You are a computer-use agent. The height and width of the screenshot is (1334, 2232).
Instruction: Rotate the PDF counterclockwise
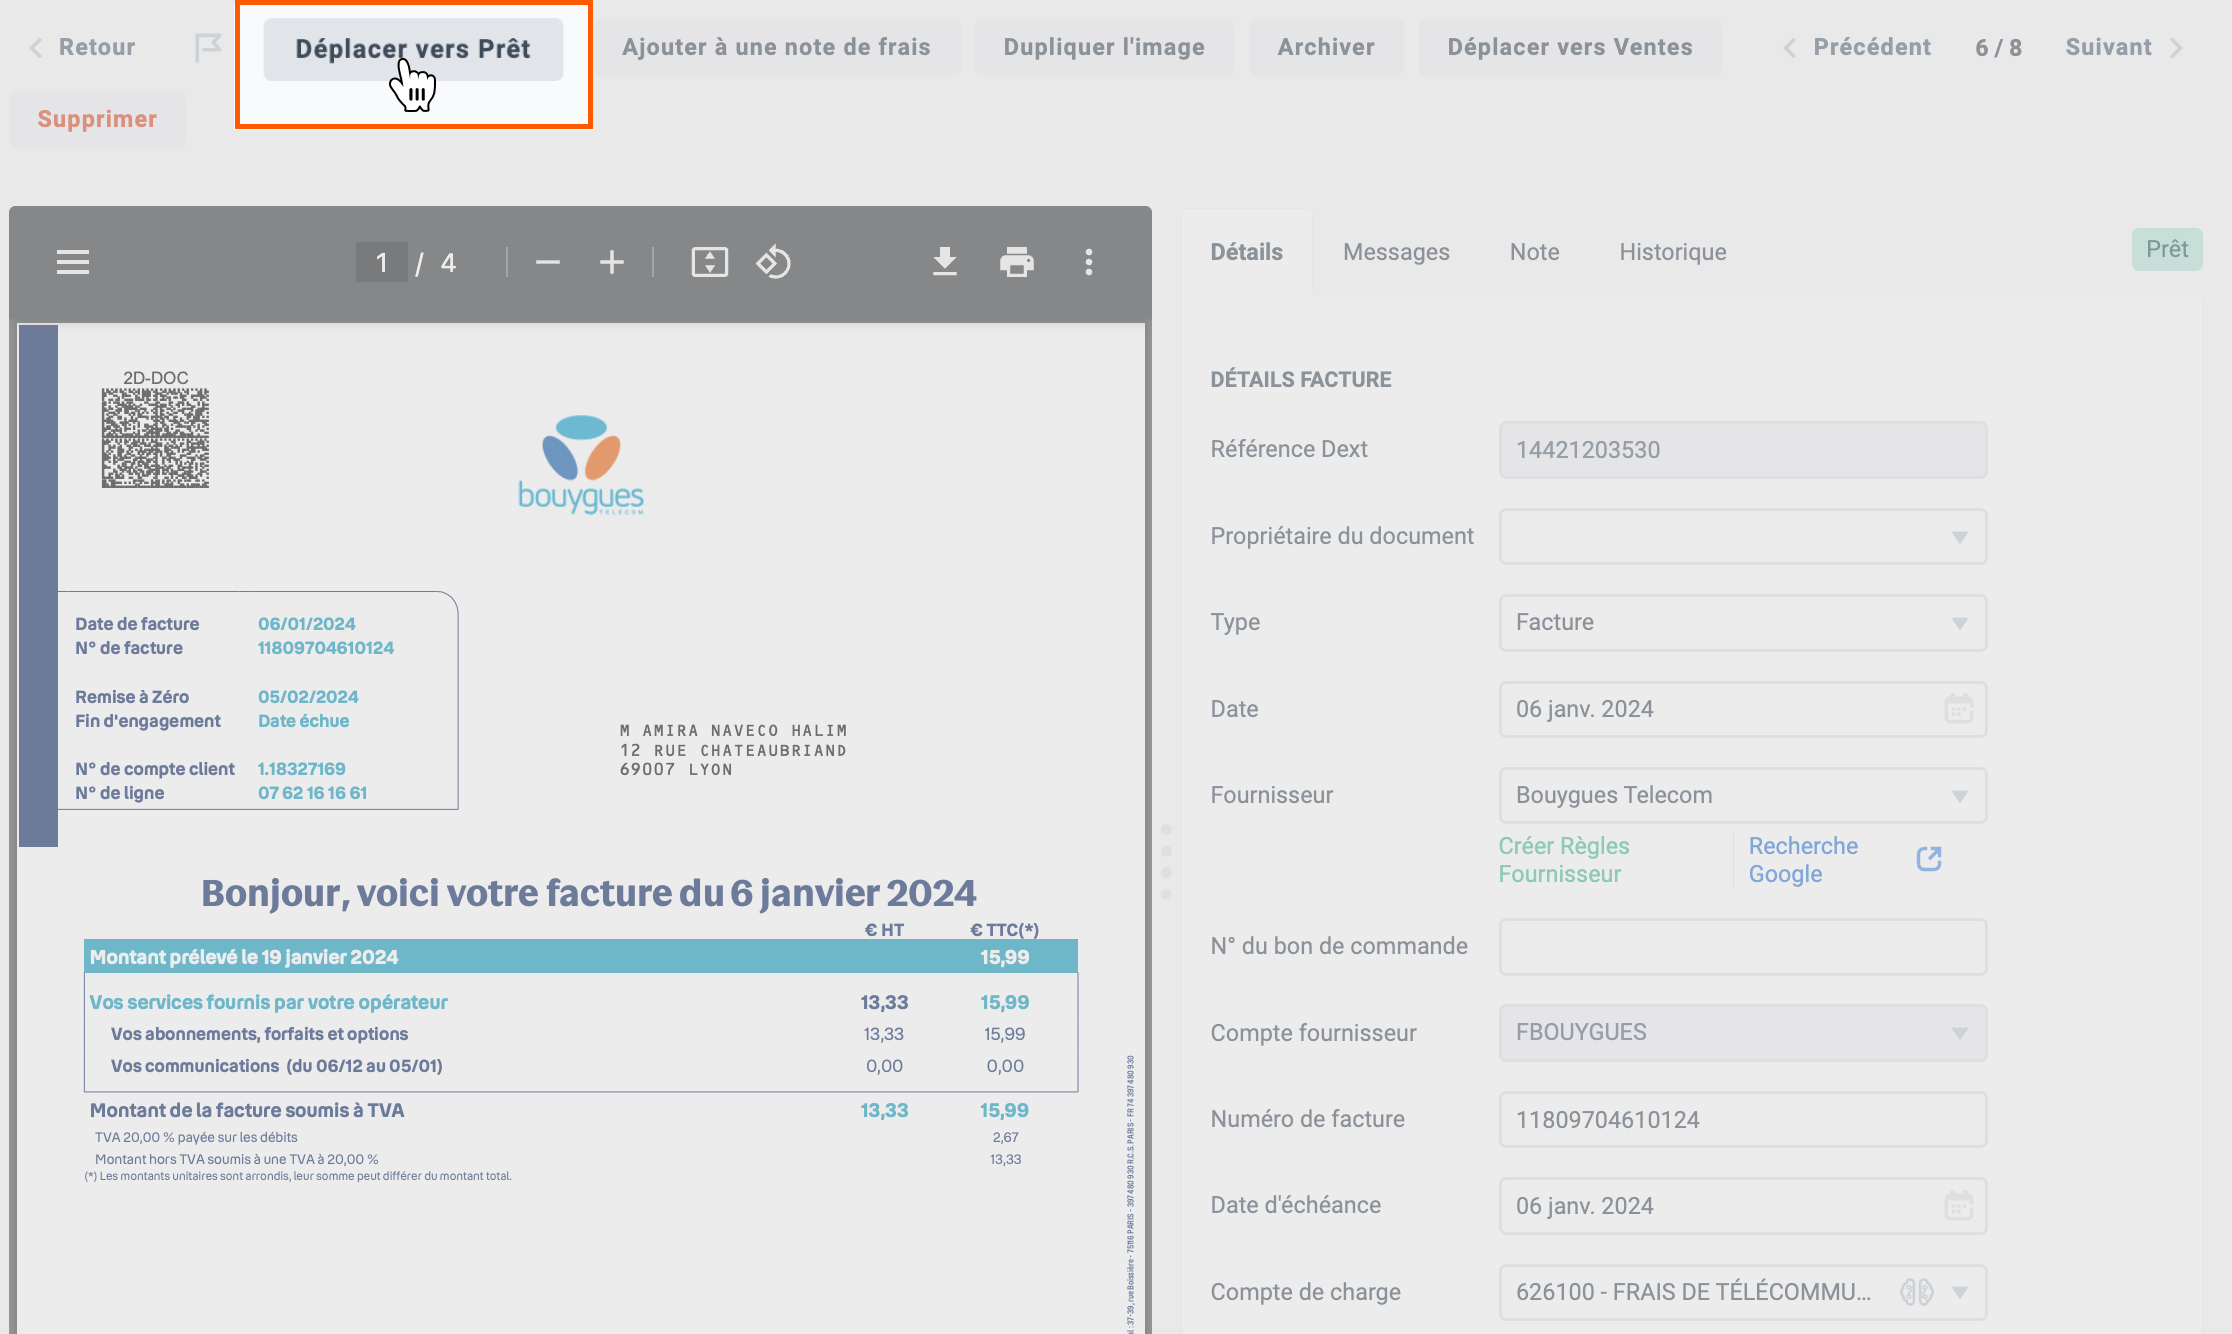[x=774, y=262]
